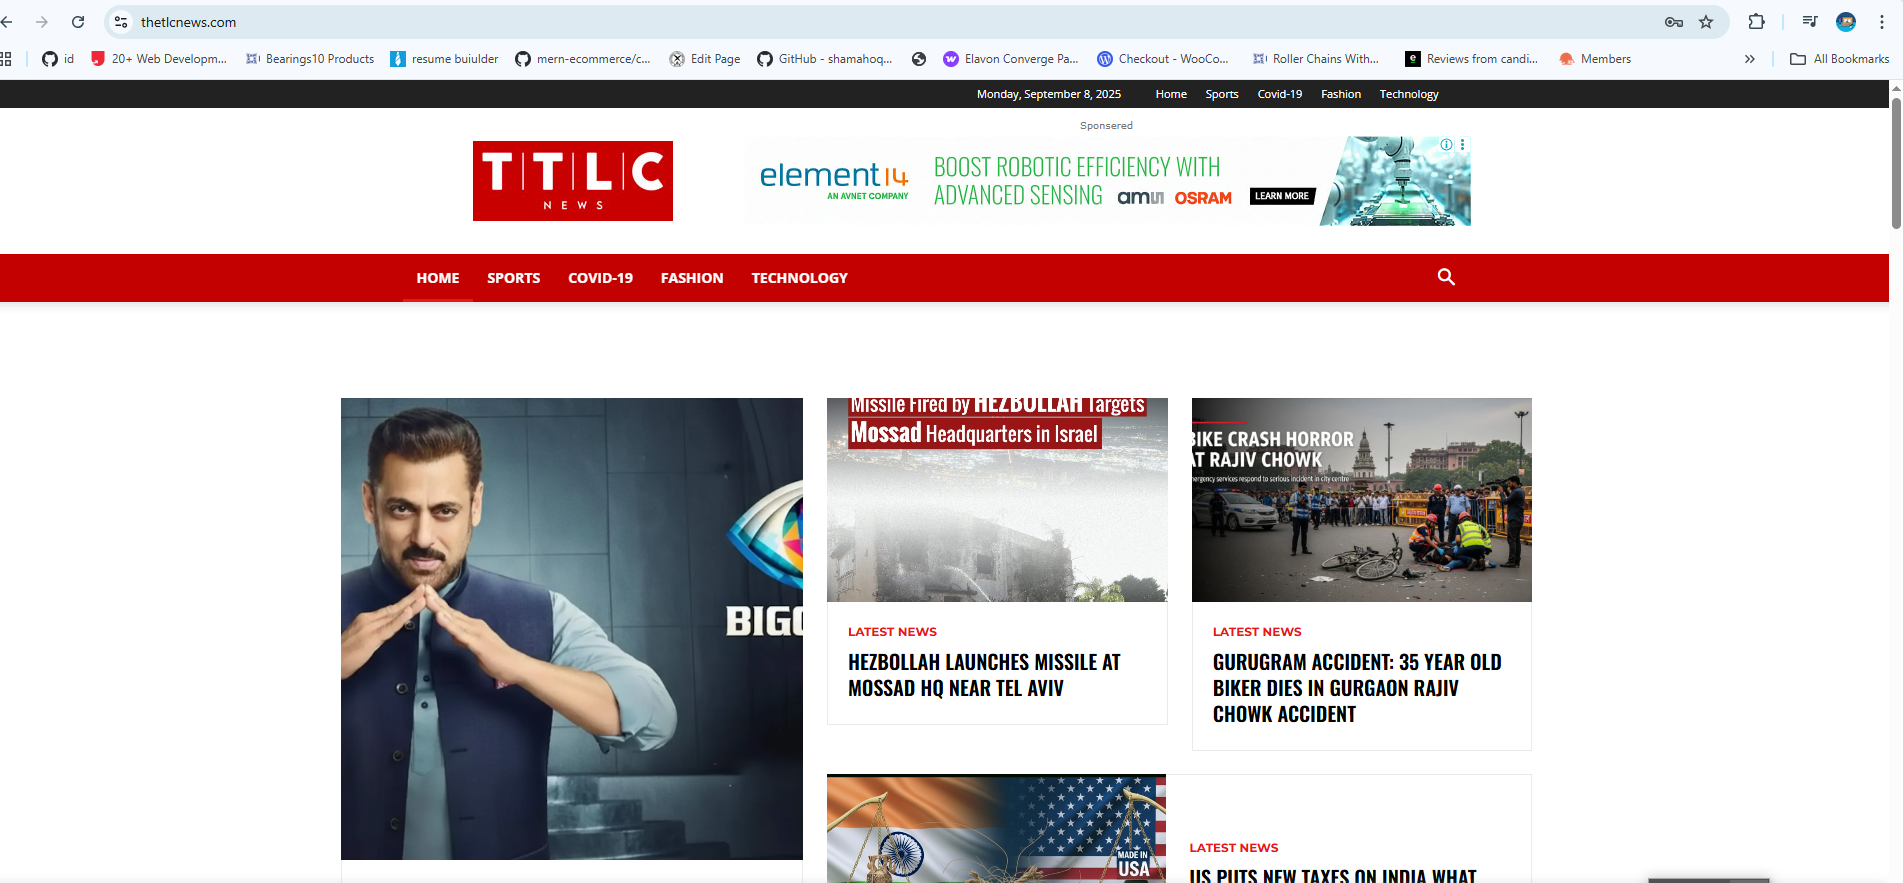Click the element14 ad 'Learn More' button

tap(1282, 196)
